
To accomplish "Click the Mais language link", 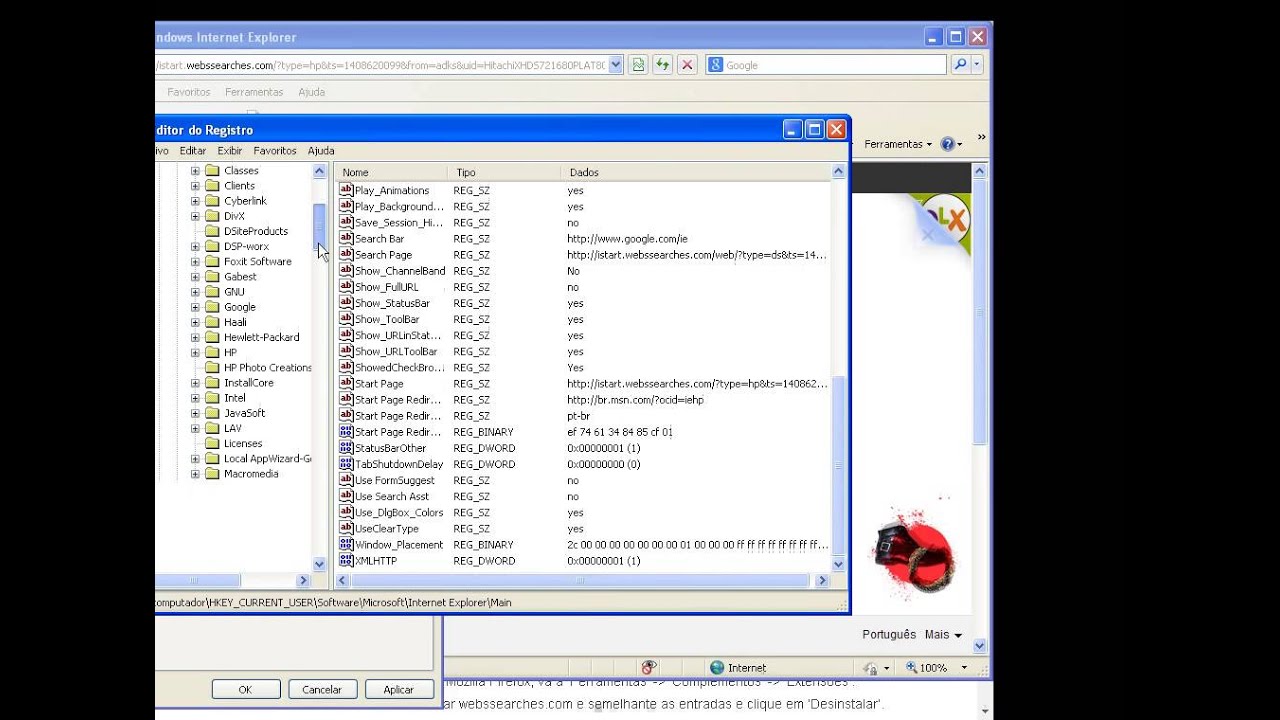I will (x=943, y=634).
